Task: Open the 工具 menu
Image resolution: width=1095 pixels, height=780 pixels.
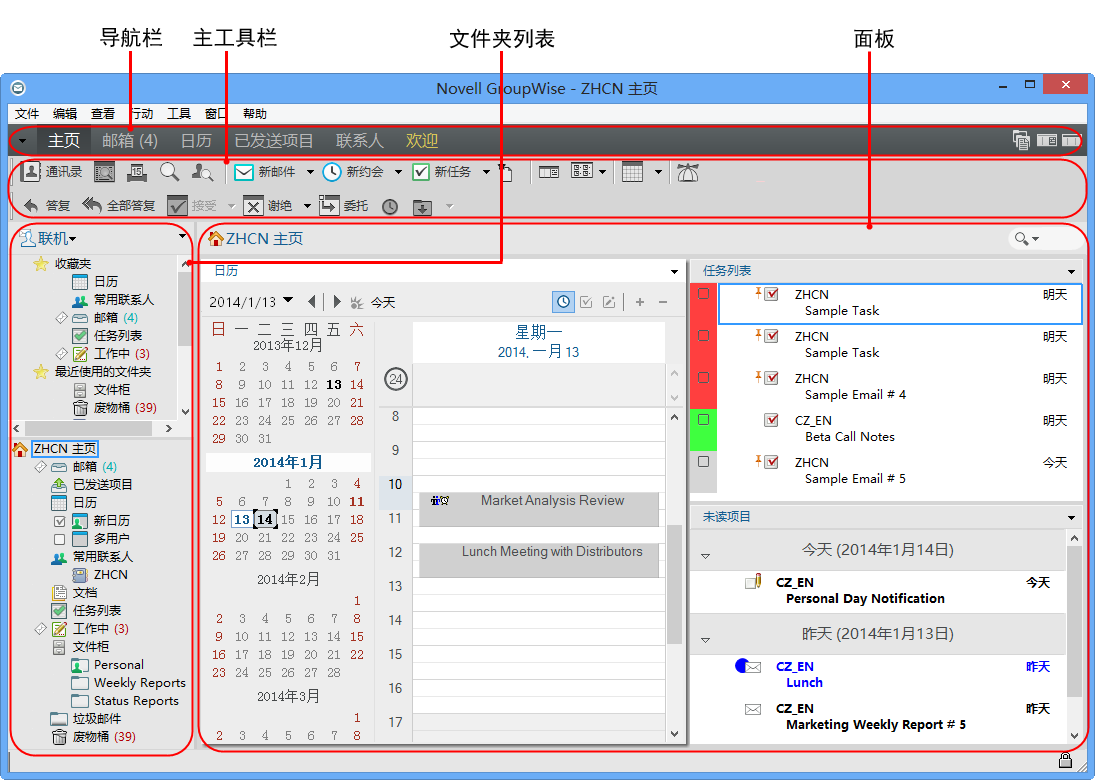Action: 179,114
